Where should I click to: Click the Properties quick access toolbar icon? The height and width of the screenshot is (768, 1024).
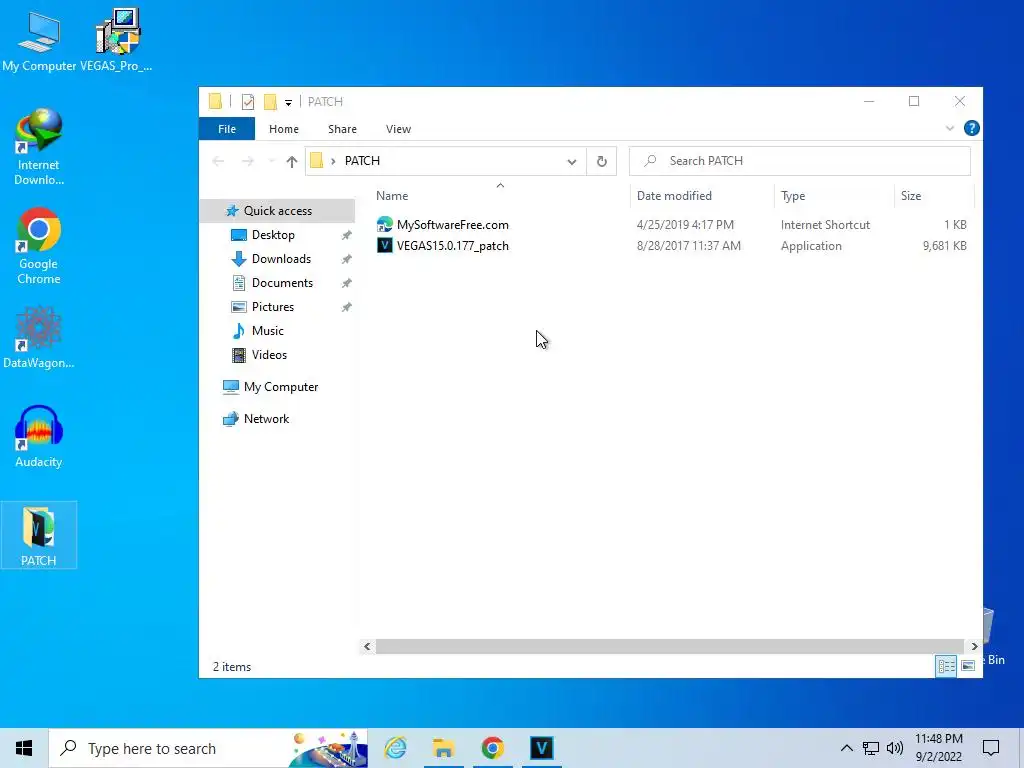point(248,101)
